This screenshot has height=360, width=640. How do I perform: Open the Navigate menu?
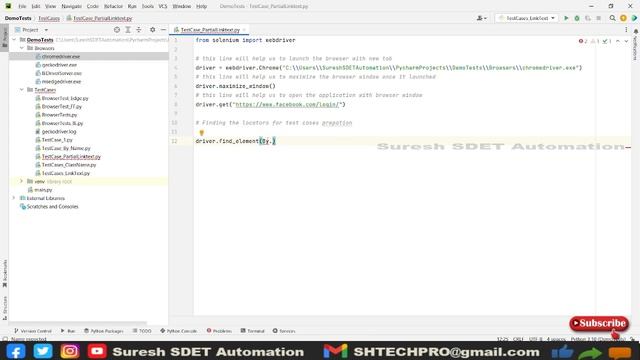71,6
